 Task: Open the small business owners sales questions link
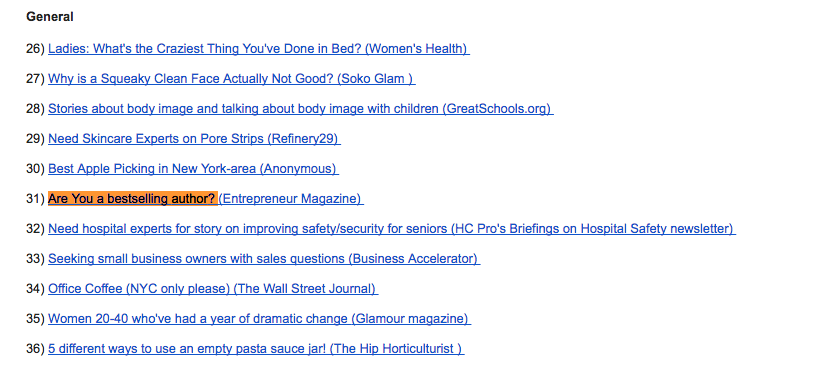tap(264, 259)
